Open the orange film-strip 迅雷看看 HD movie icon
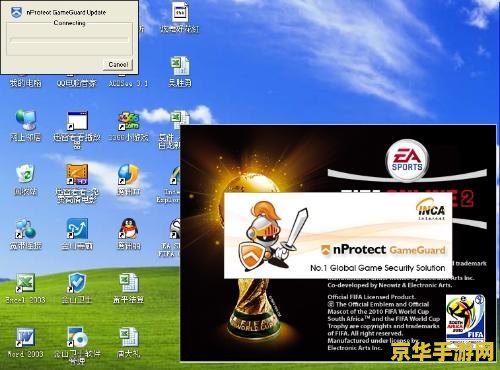This screenshot has width=500, height=370. (x=77, y=174)
